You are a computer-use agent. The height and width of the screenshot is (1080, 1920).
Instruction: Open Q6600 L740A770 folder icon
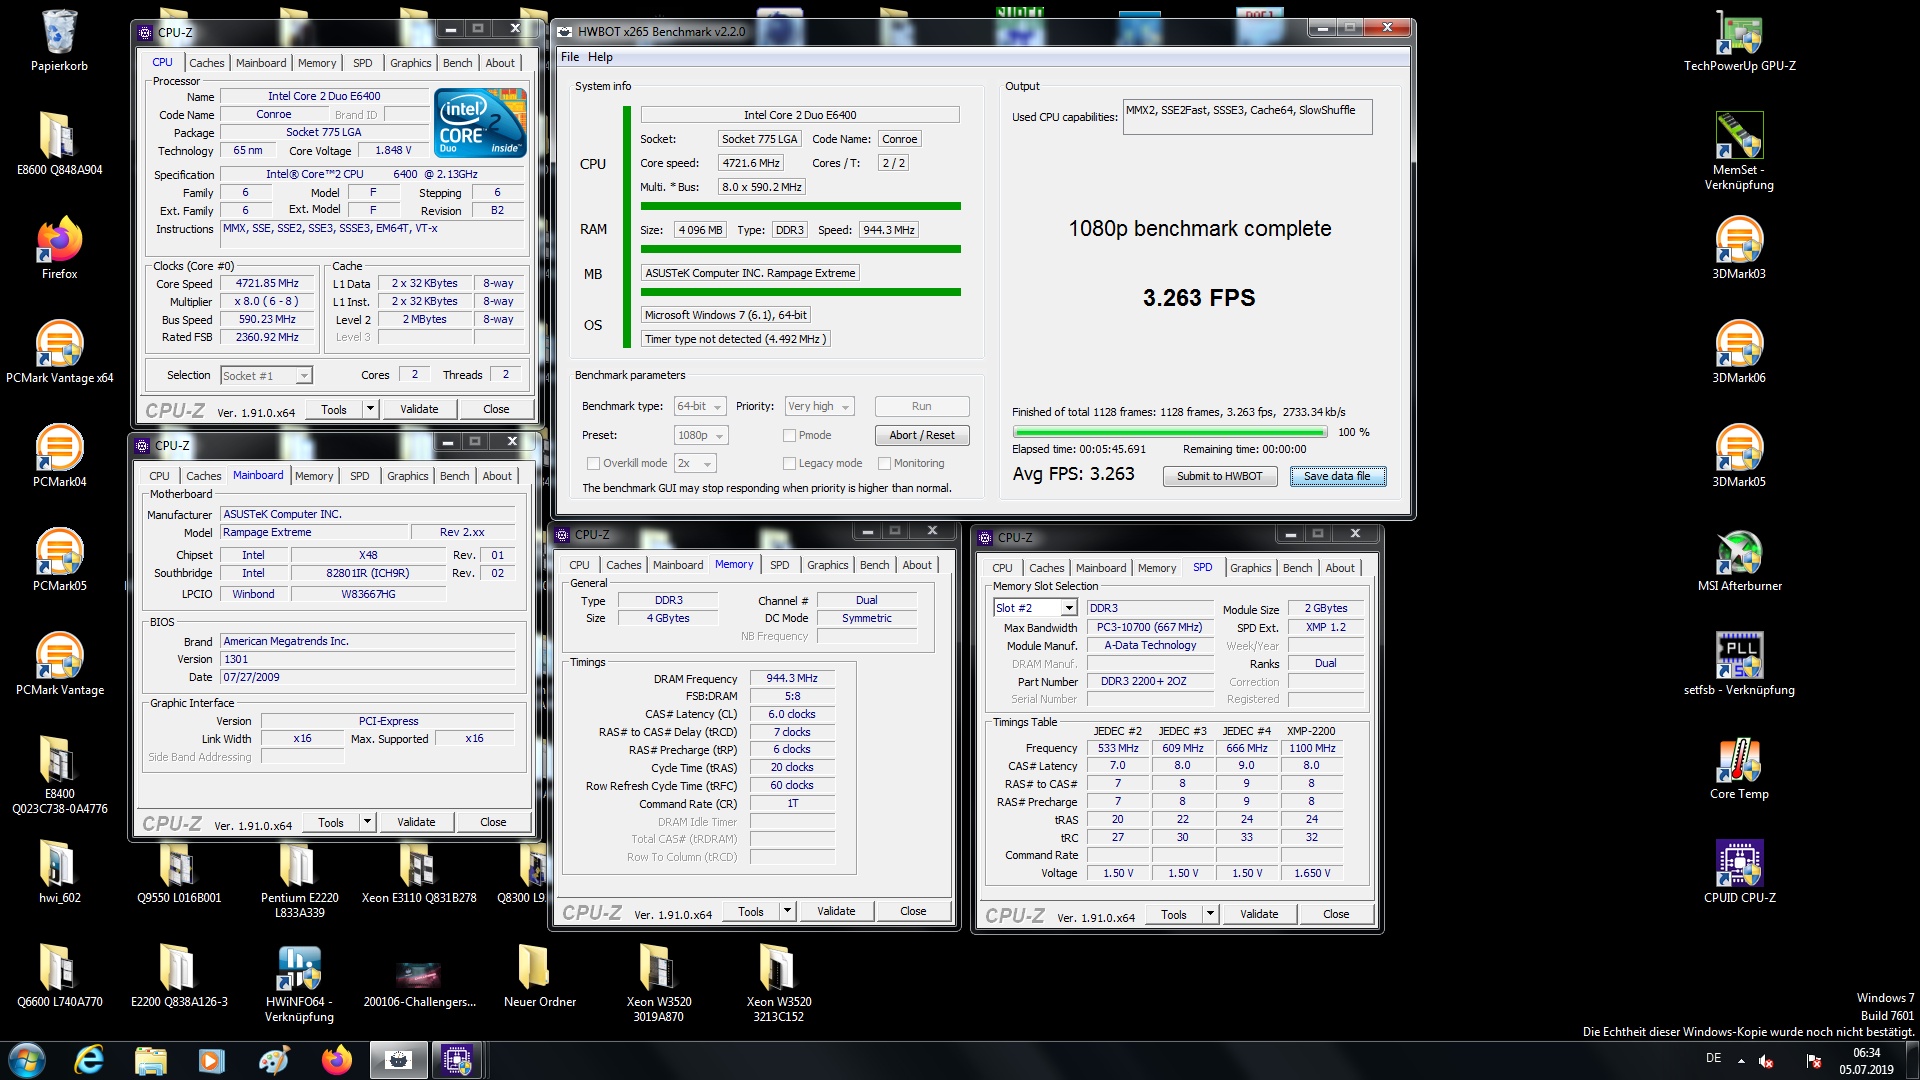(59, 975)
